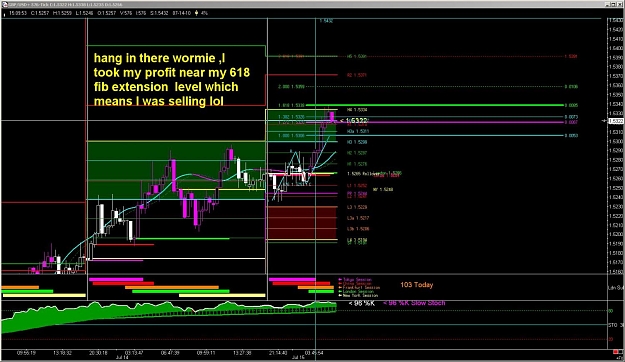This screenshot has width=625, height=362.
Task: Click the 13:18:32 time axis label
Action: [x=62, y=353]
